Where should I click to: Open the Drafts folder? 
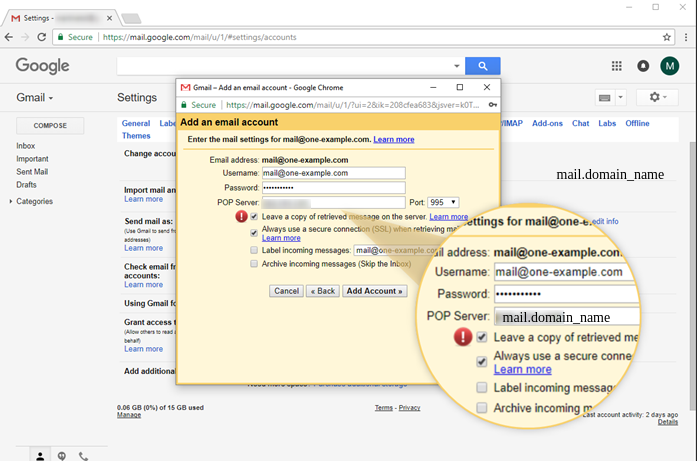pyautogui.click(x=26, y=184)
